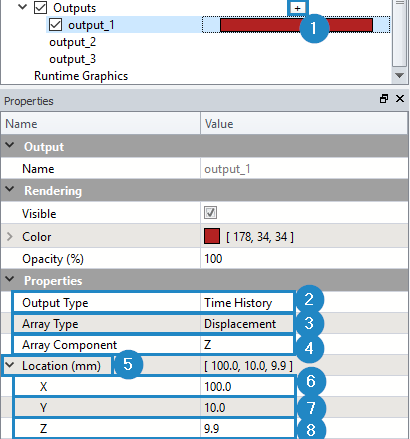Select the output_1 tree item label
This screenshot has width=410, height=439.
pyautogui.click(x=91, y=25)
